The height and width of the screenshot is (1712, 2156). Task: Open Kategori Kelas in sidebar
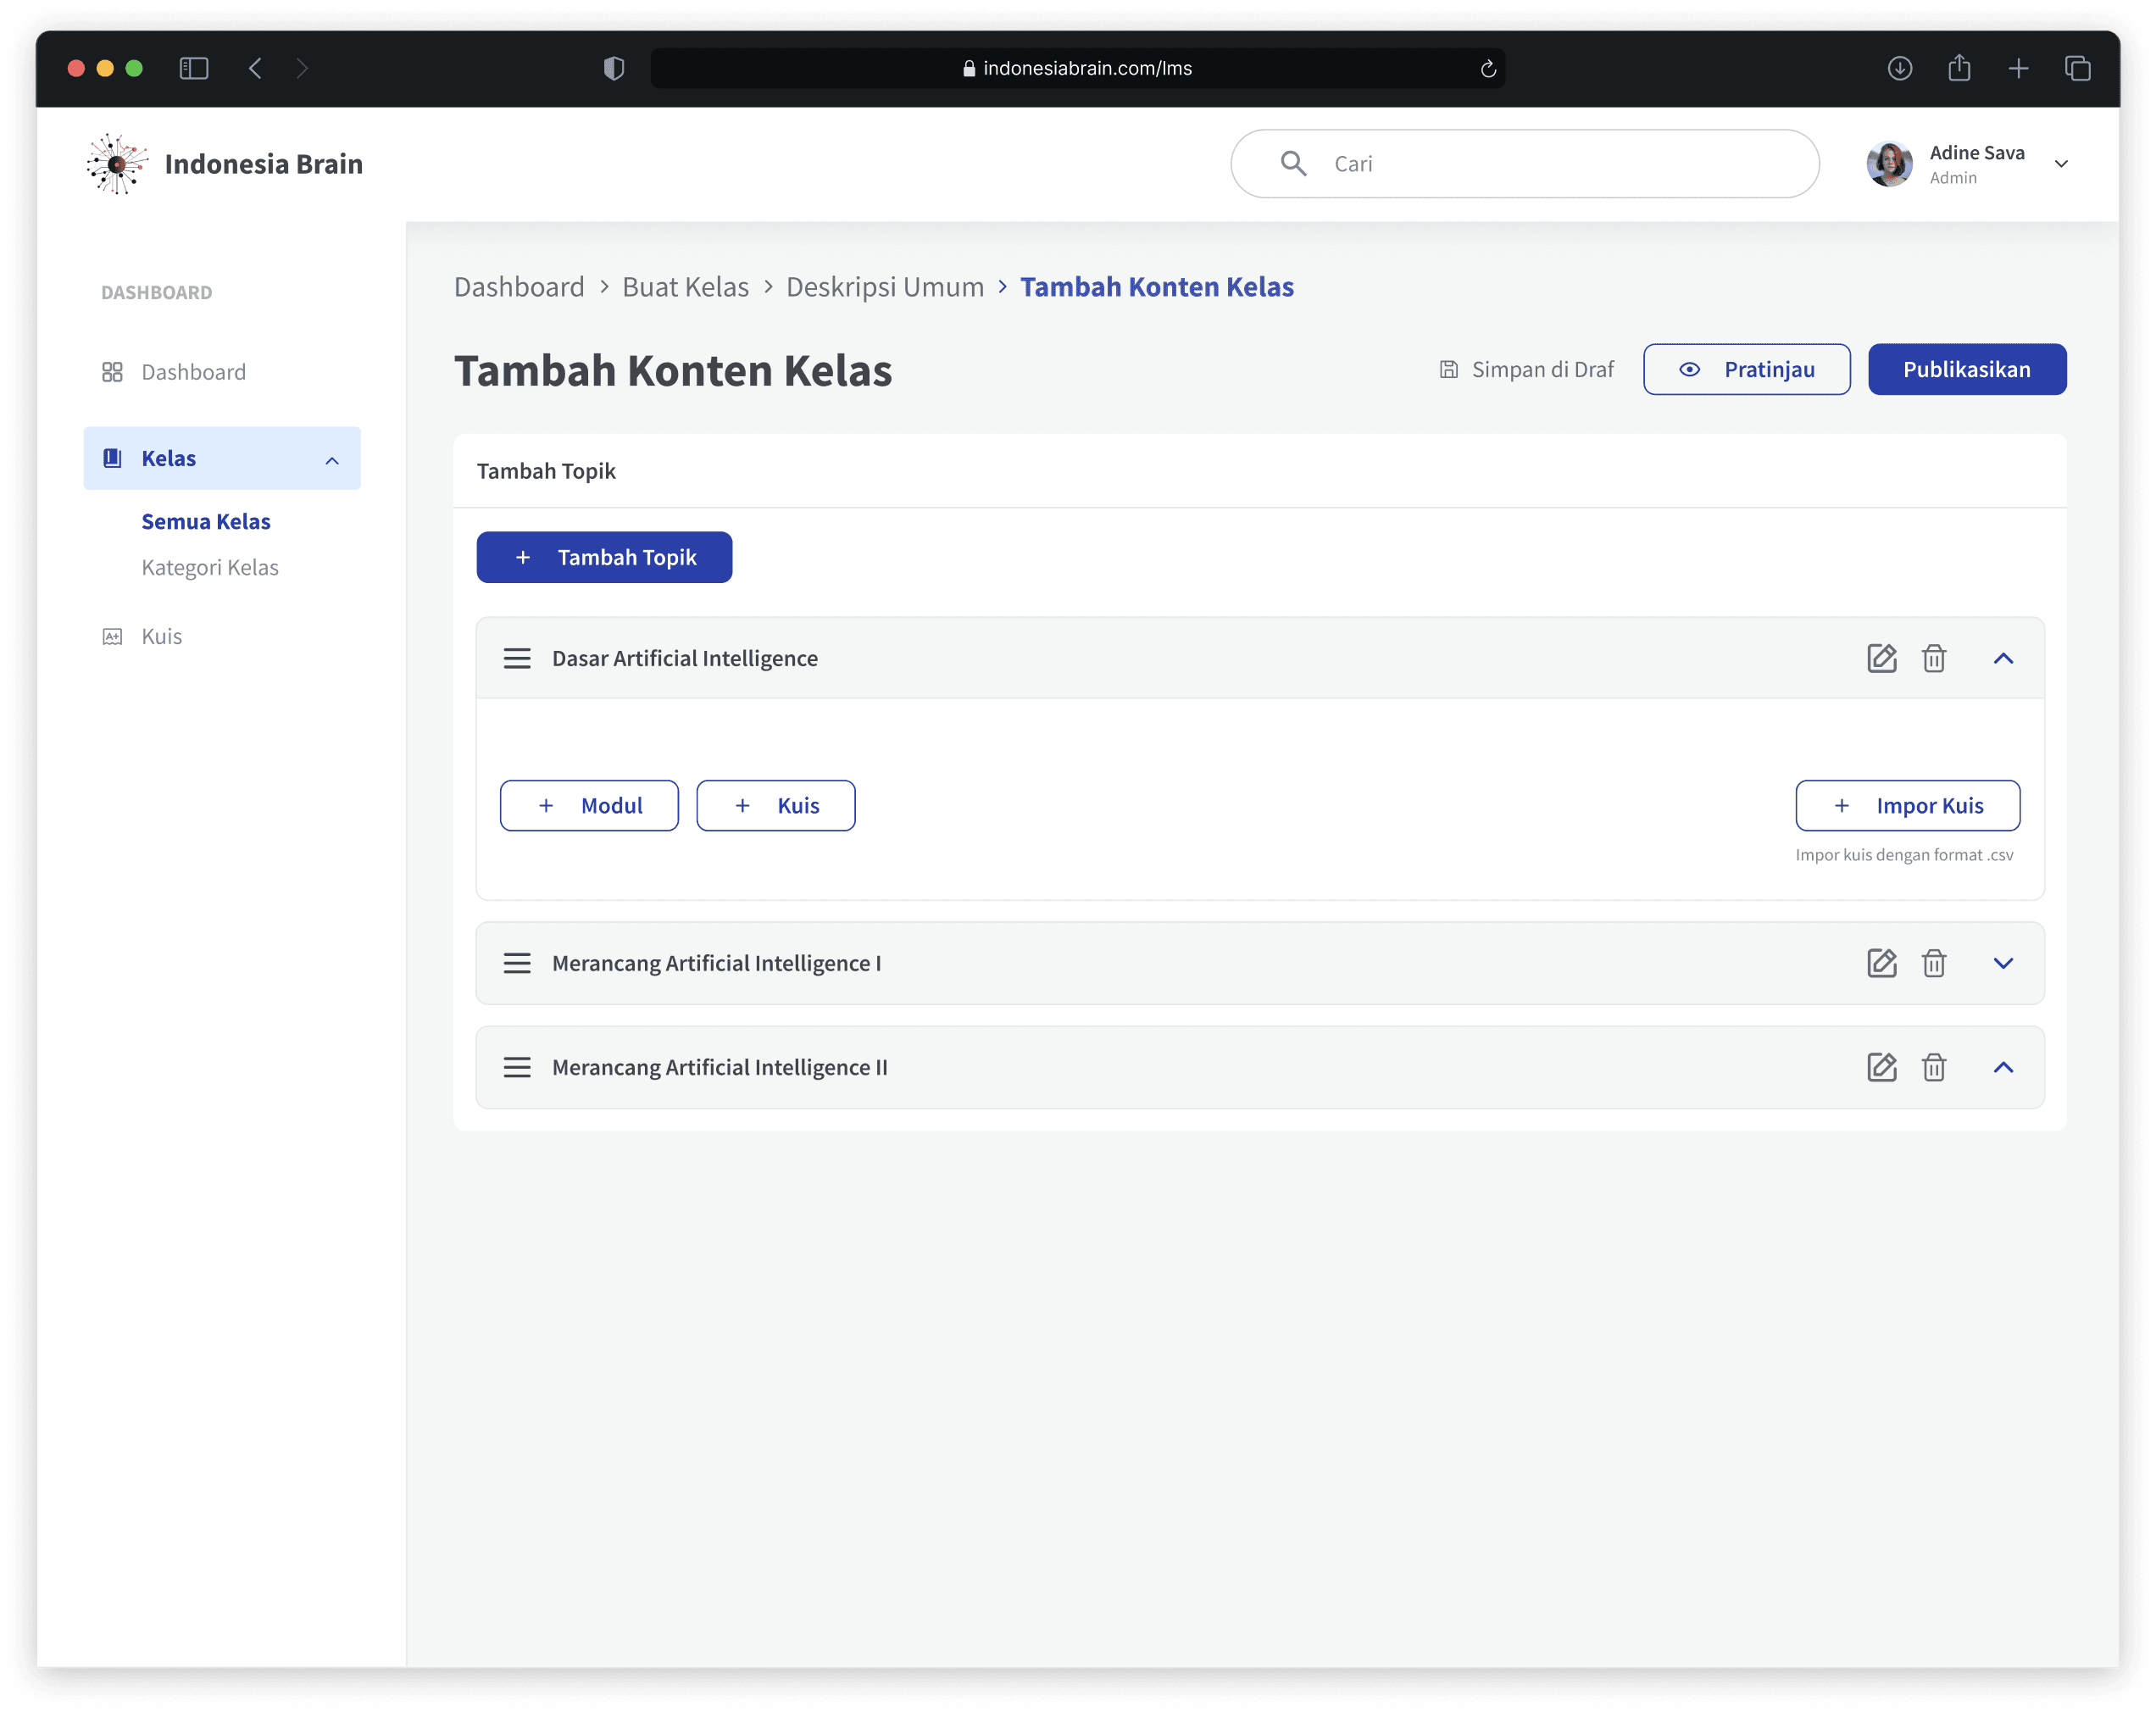pyautogui.click(x=210, y=567)
